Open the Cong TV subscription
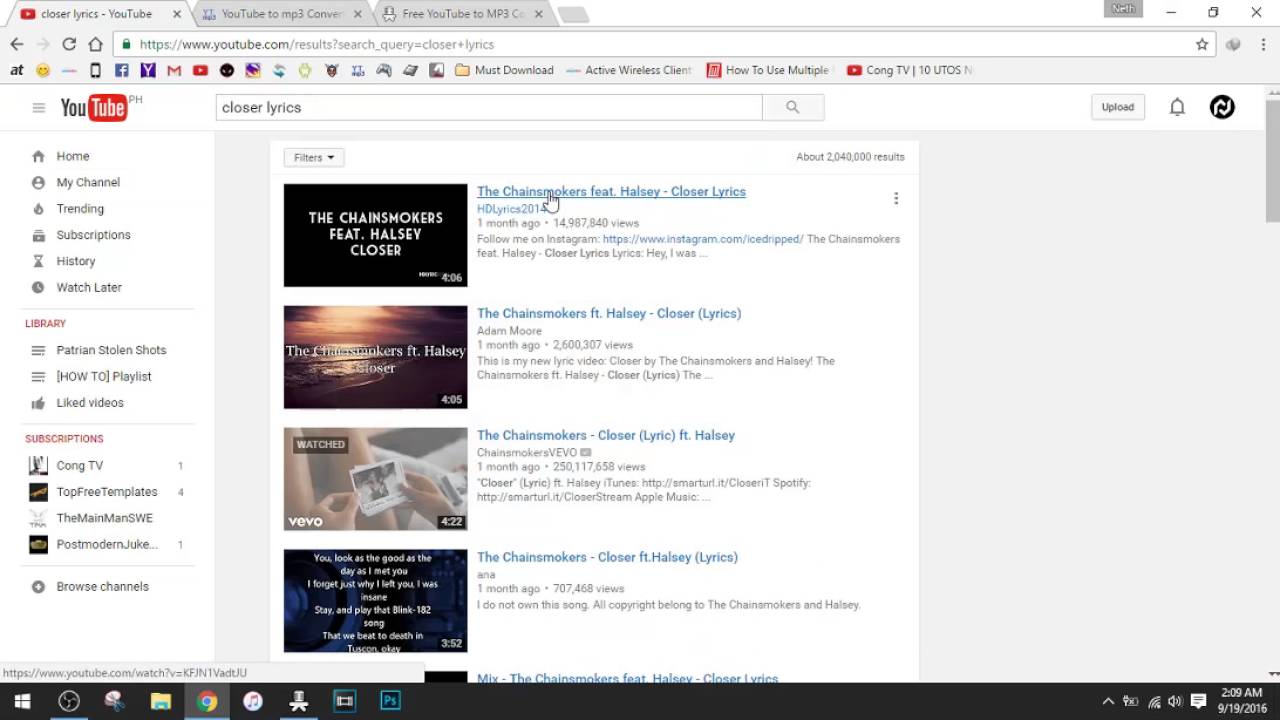This screenshot has width=1280, height=720. pyautogui.click(x=80, y=466)
